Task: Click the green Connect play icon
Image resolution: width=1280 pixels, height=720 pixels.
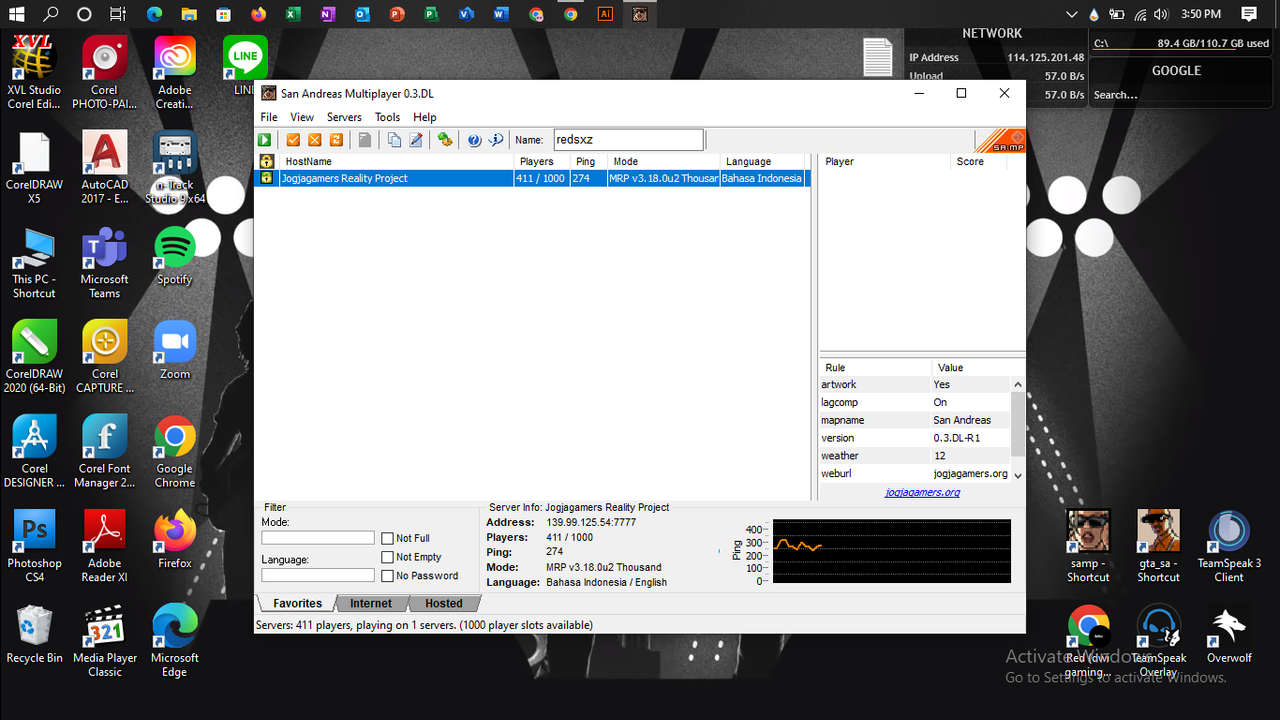Action: pyautogui.click(x=265, y=140)
